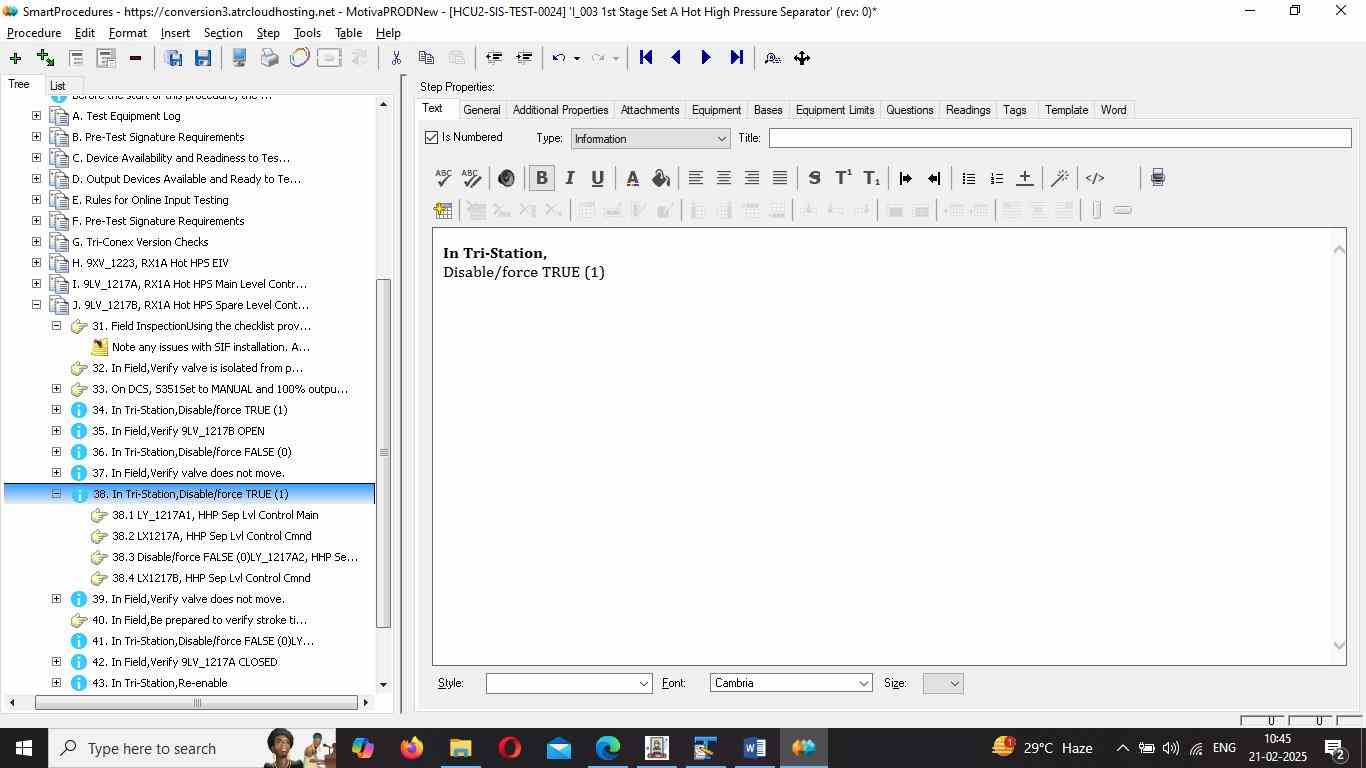This screenshot has width=1366, height=768.
Task: Select step 40 In Field Be prepared
Action: [x=199, y=620]
